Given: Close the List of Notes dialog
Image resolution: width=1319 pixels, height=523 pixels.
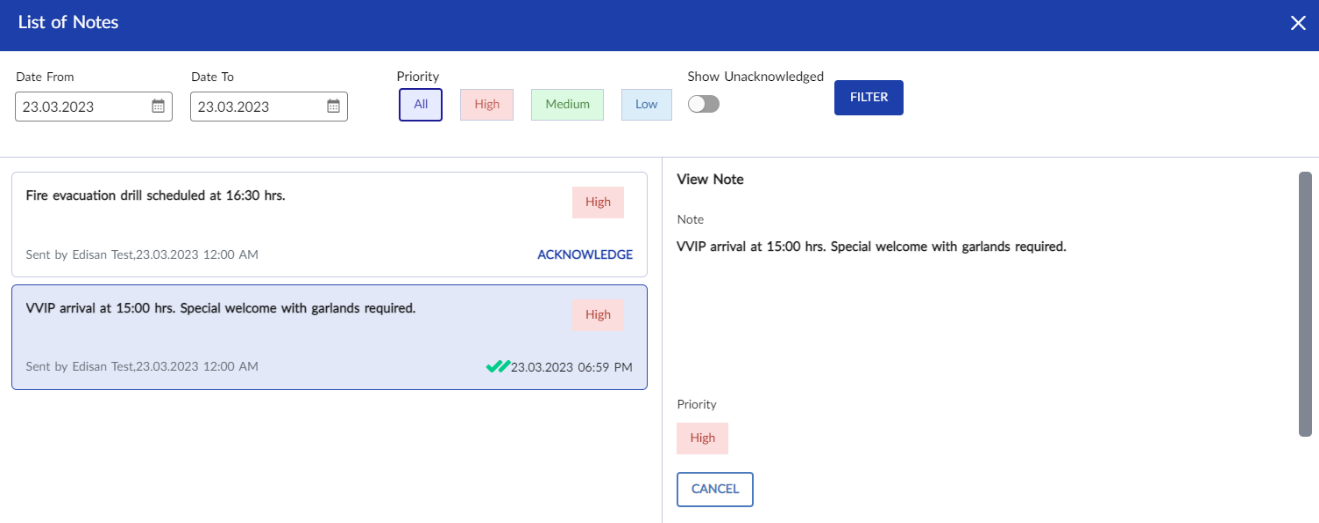Looking at the screenshot, I should click(1298, 23).
